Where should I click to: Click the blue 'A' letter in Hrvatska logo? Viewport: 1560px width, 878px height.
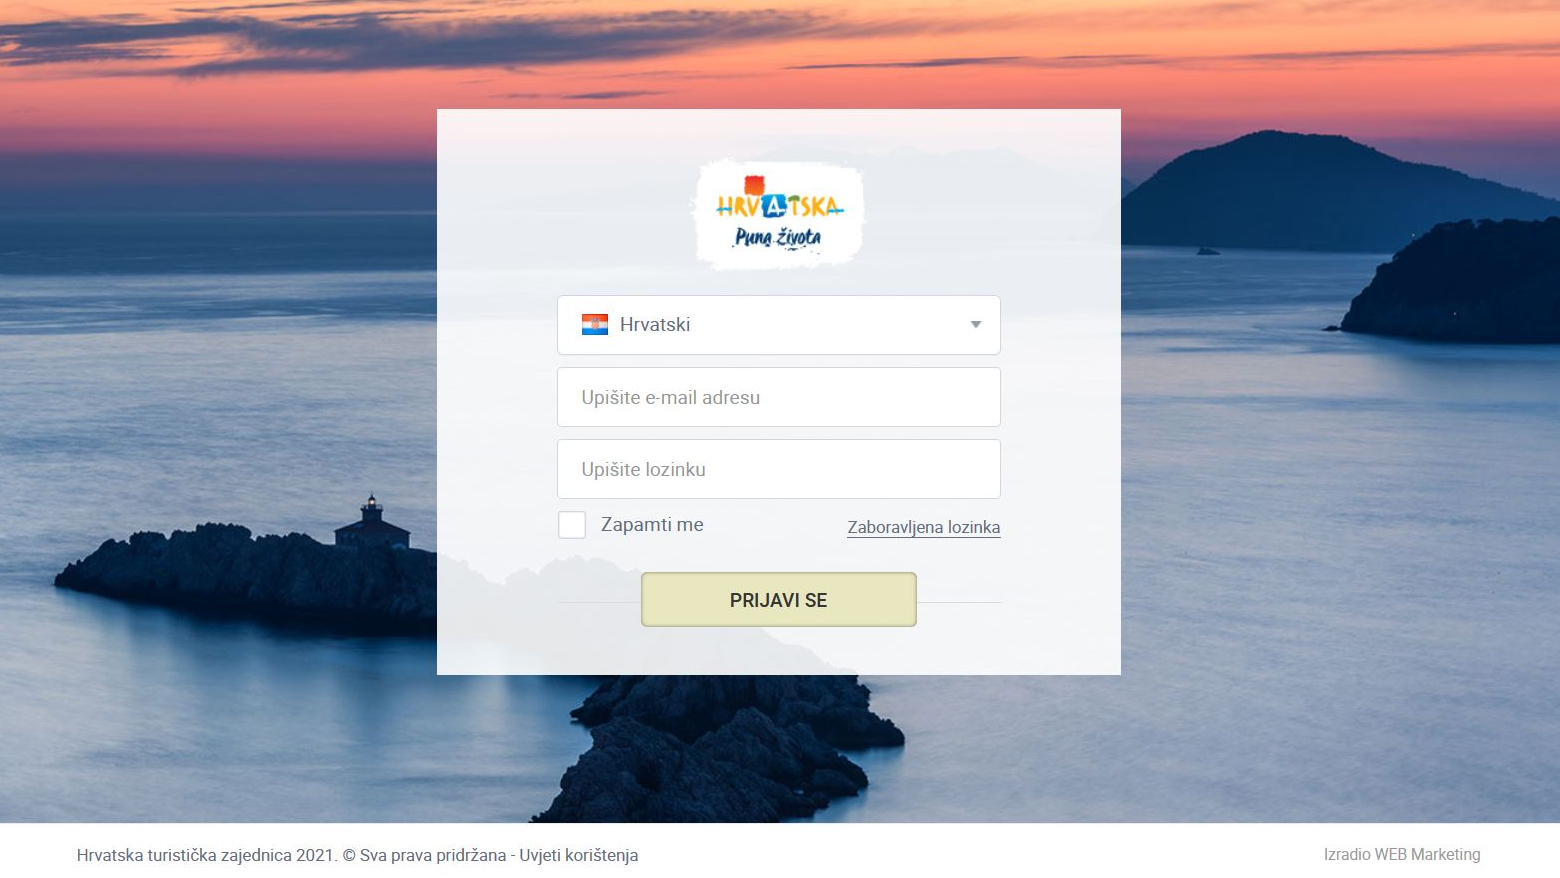[774, 206]
